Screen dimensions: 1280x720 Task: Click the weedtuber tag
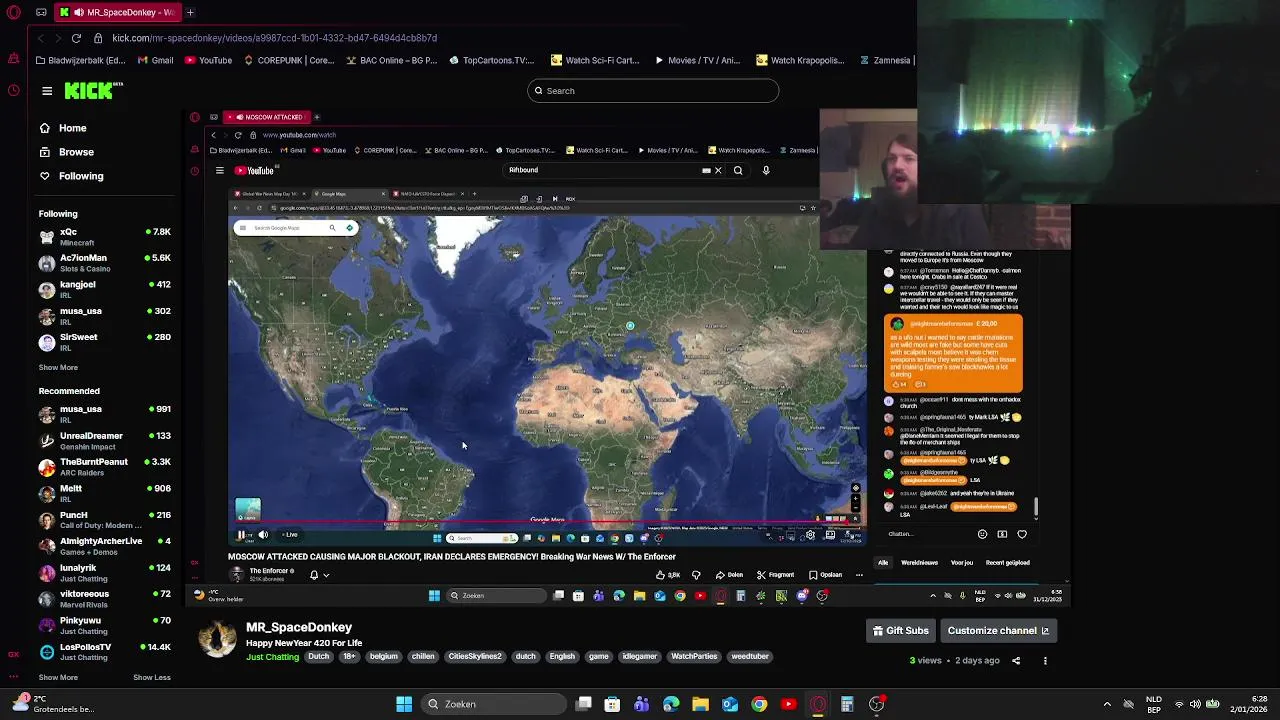tap(750, 657)
